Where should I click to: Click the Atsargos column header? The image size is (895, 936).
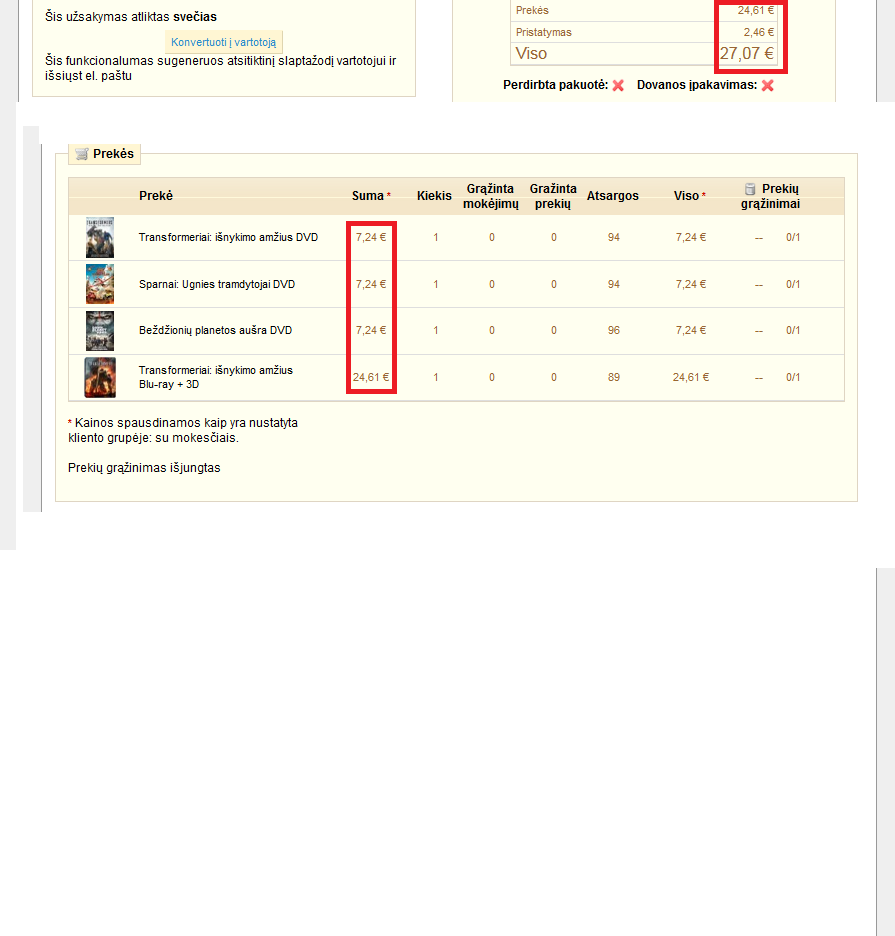tap(613, 196)
